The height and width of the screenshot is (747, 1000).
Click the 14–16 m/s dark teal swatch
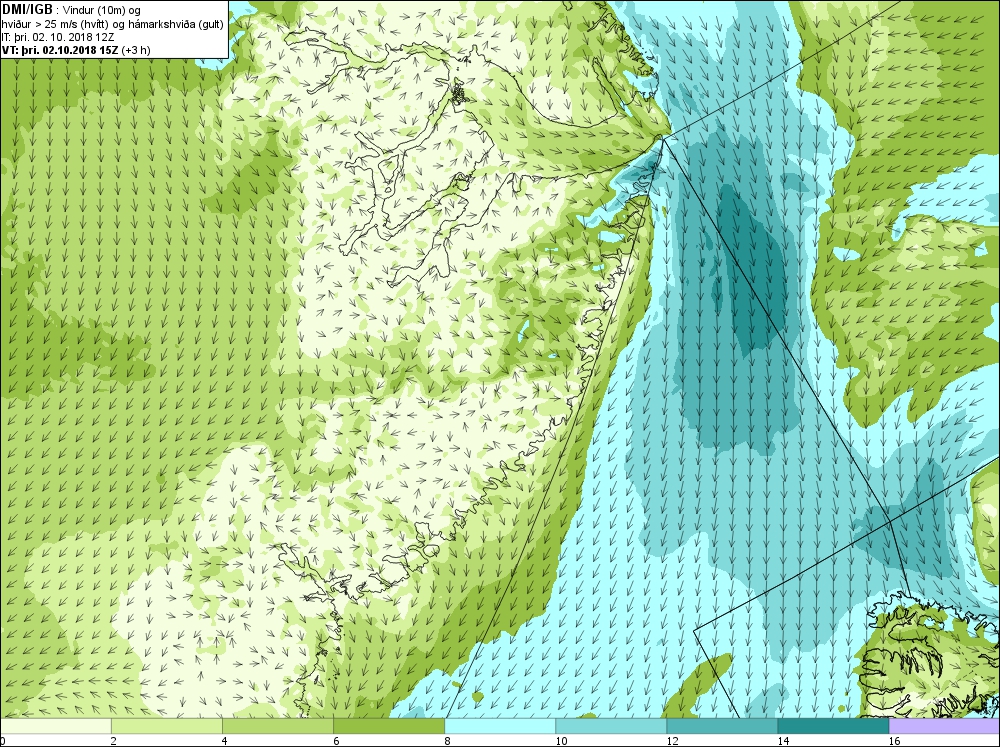coord(832,726)
